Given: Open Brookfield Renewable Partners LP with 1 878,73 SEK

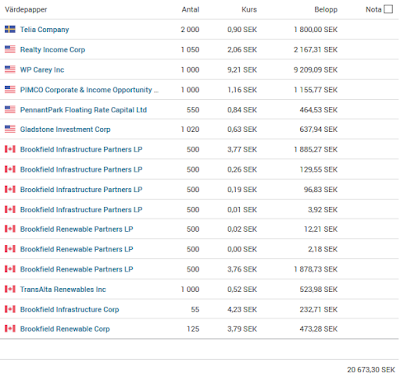Looking at the screenshot, I should tap(76, 269).
